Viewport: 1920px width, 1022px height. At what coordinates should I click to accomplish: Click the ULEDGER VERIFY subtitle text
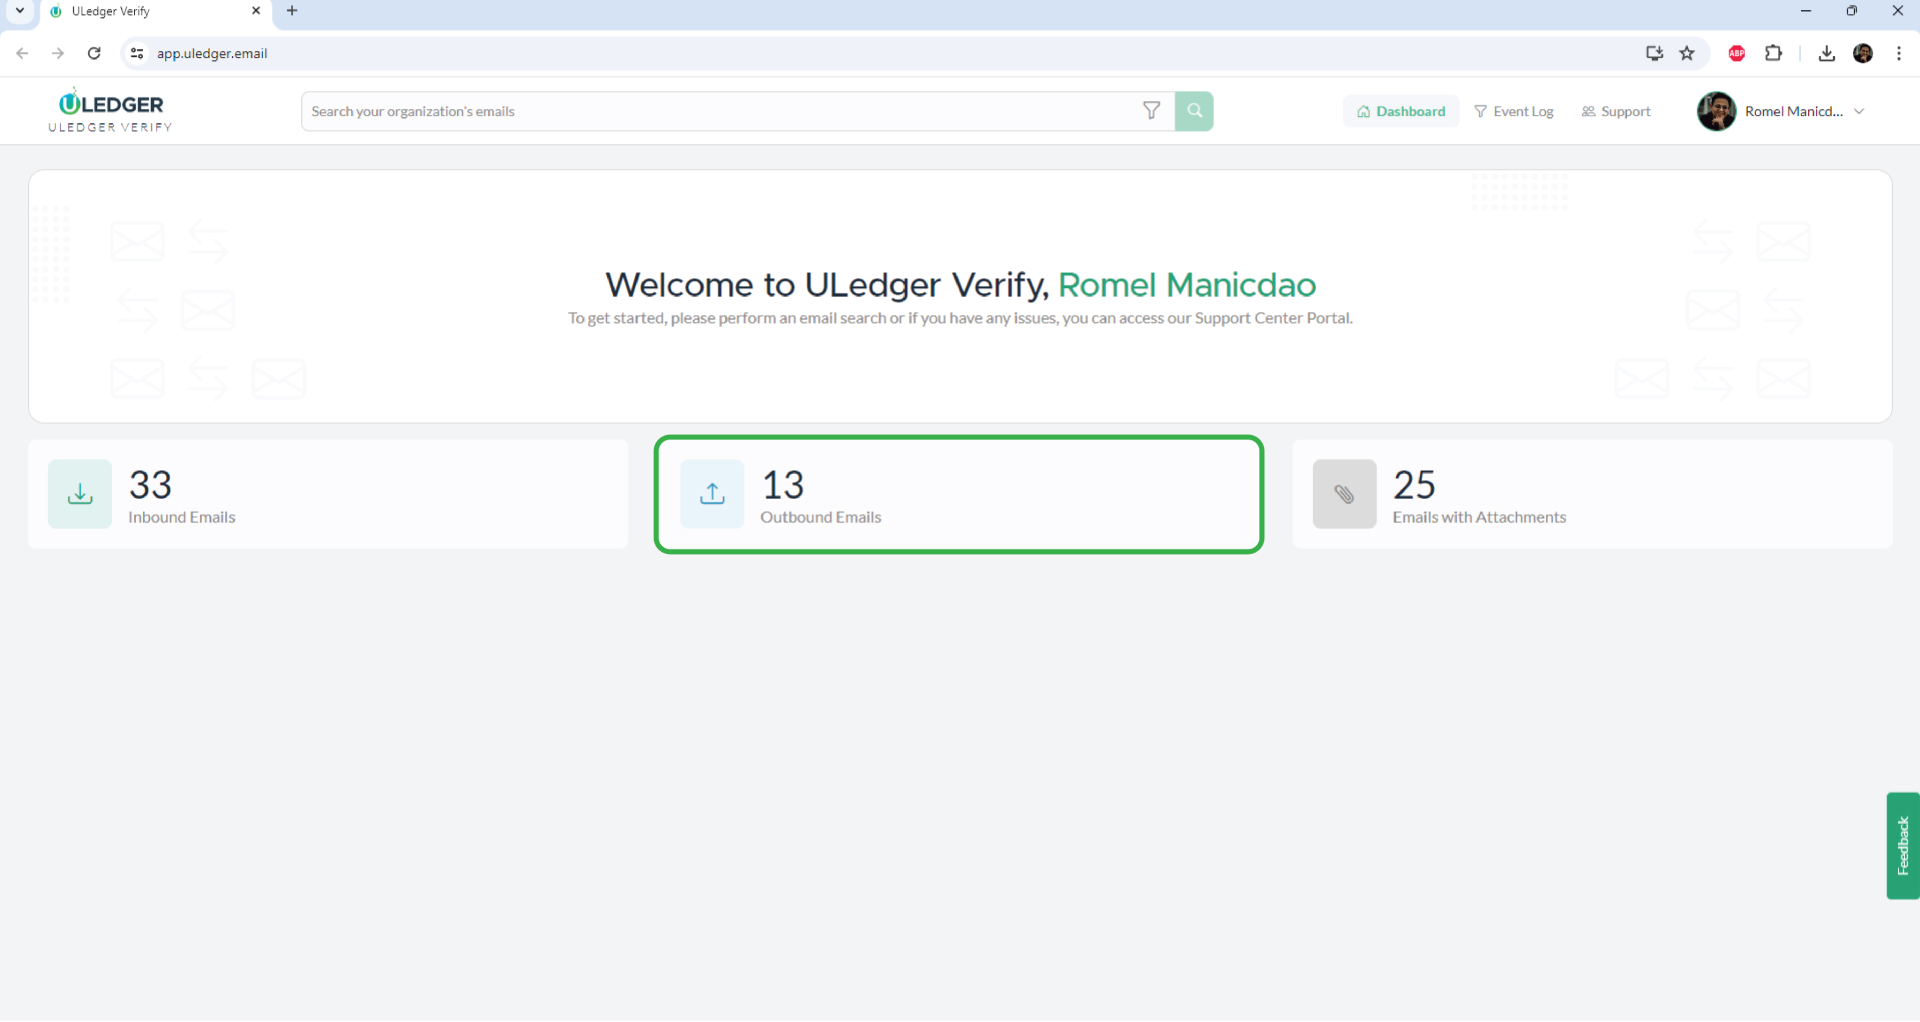click(110, 127)
